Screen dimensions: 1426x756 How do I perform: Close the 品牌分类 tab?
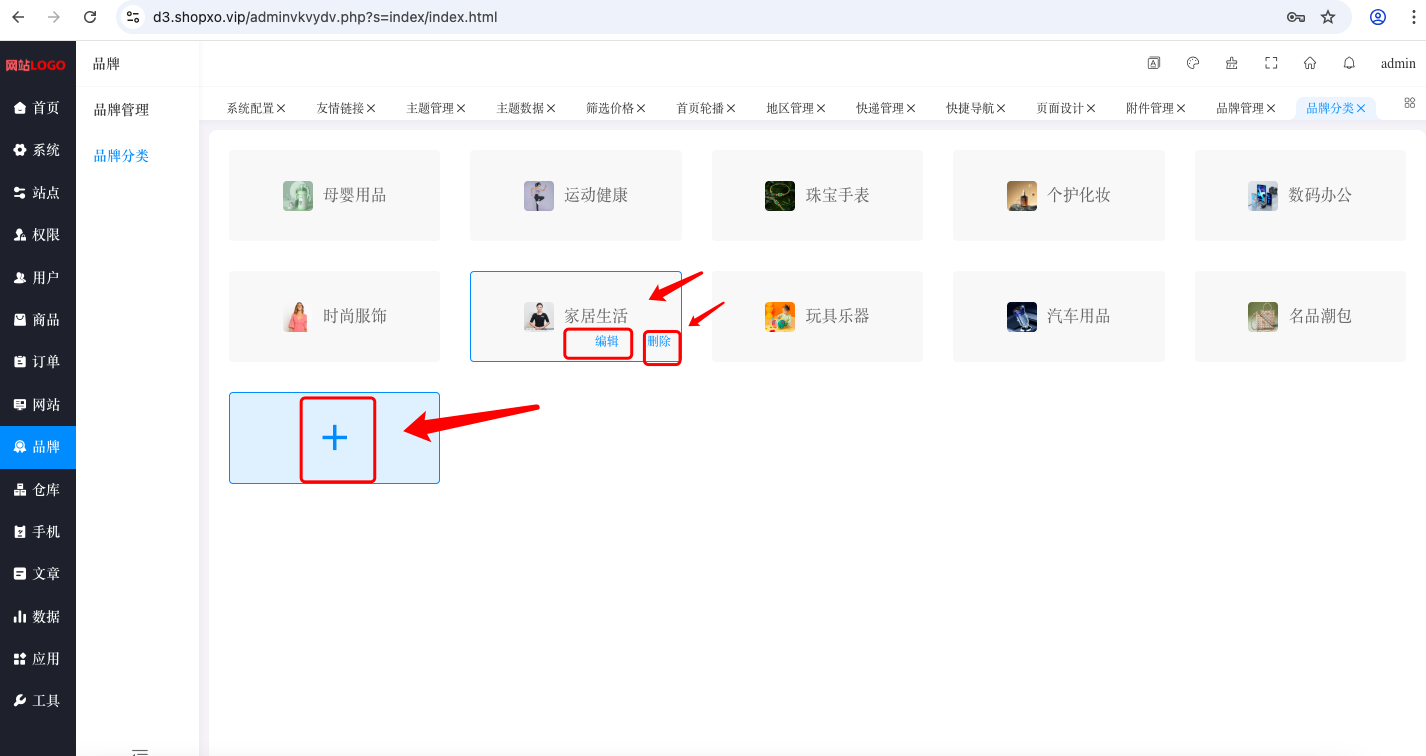[x=1361, y=108]
